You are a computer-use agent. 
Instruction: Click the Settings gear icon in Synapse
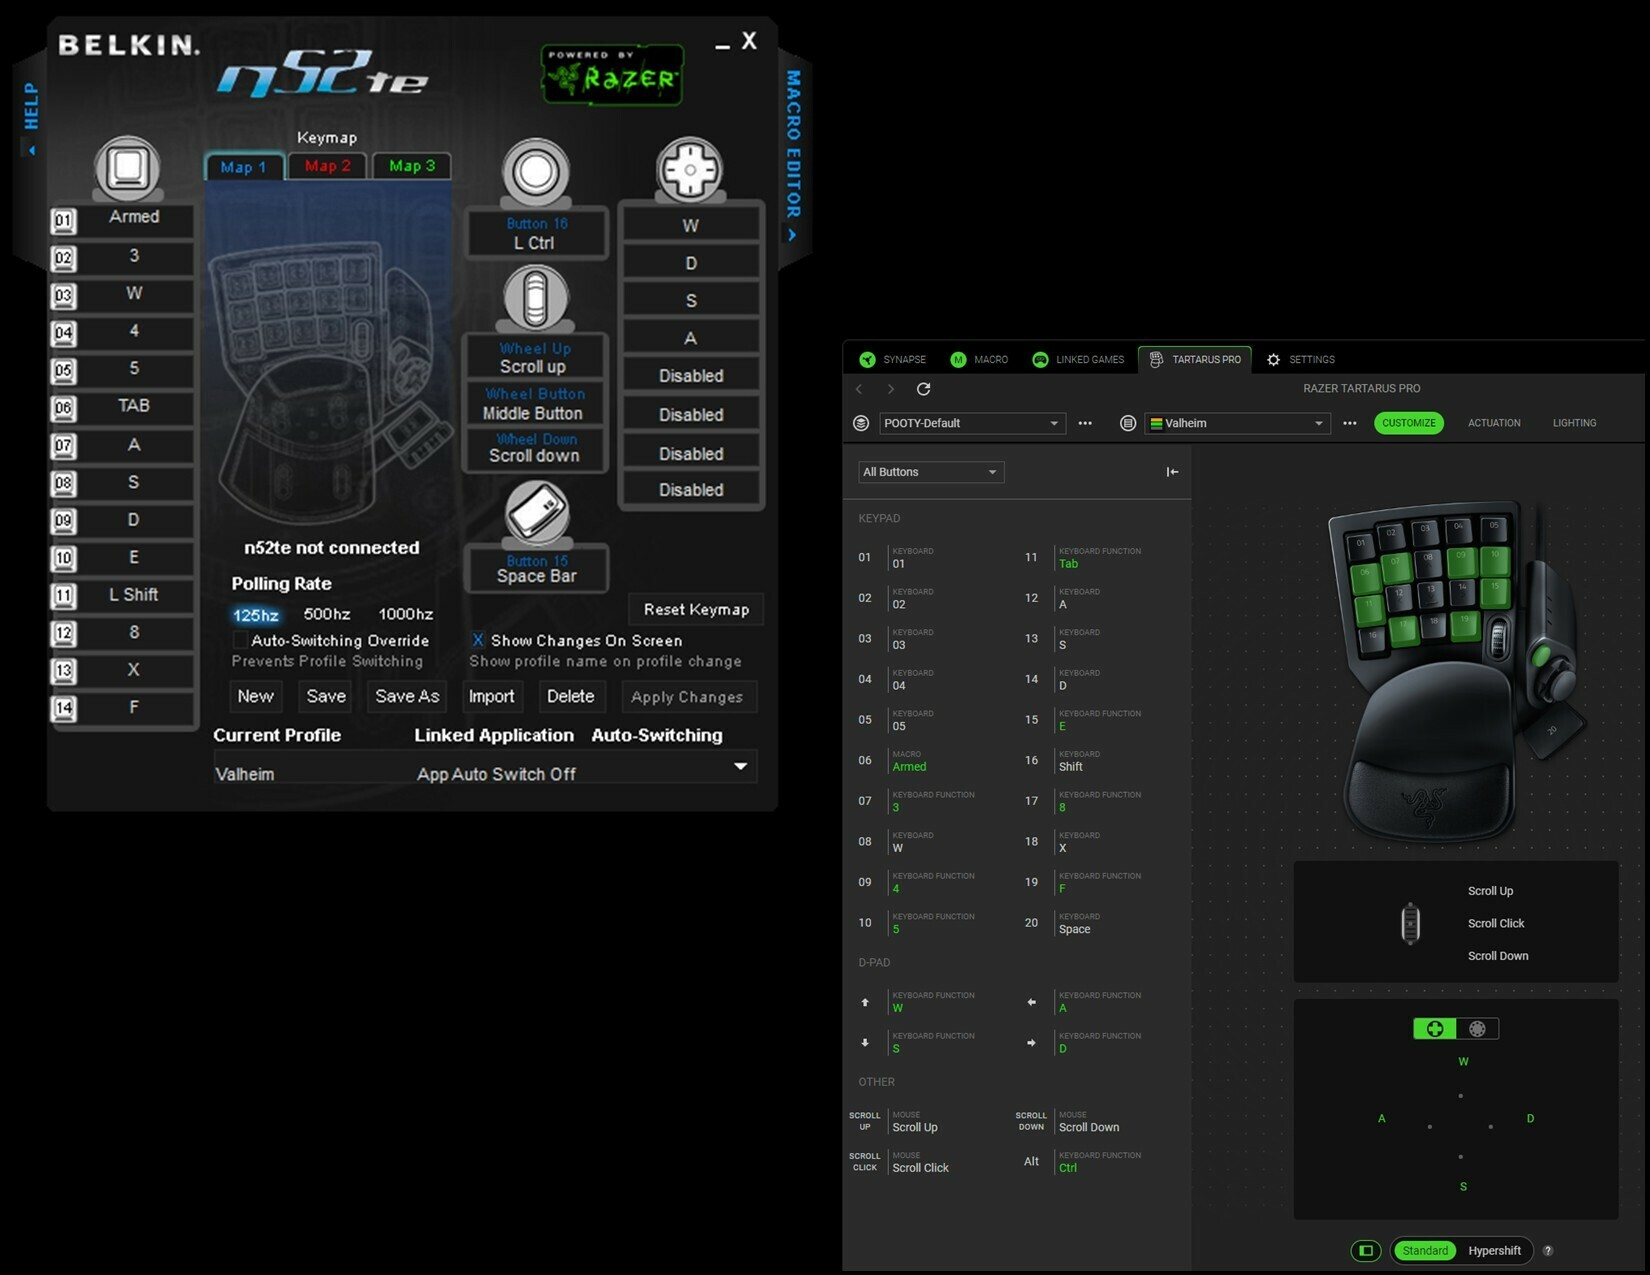(1273, 359)
